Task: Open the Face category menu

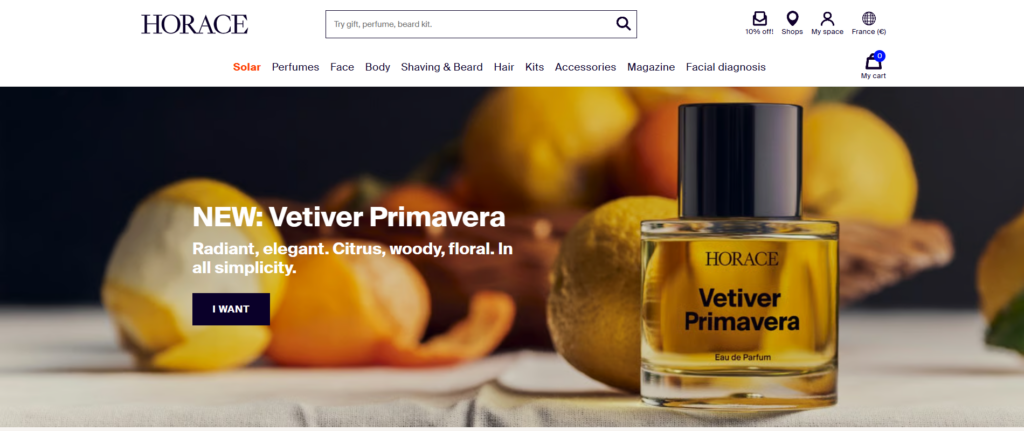Action: (342, 67)
